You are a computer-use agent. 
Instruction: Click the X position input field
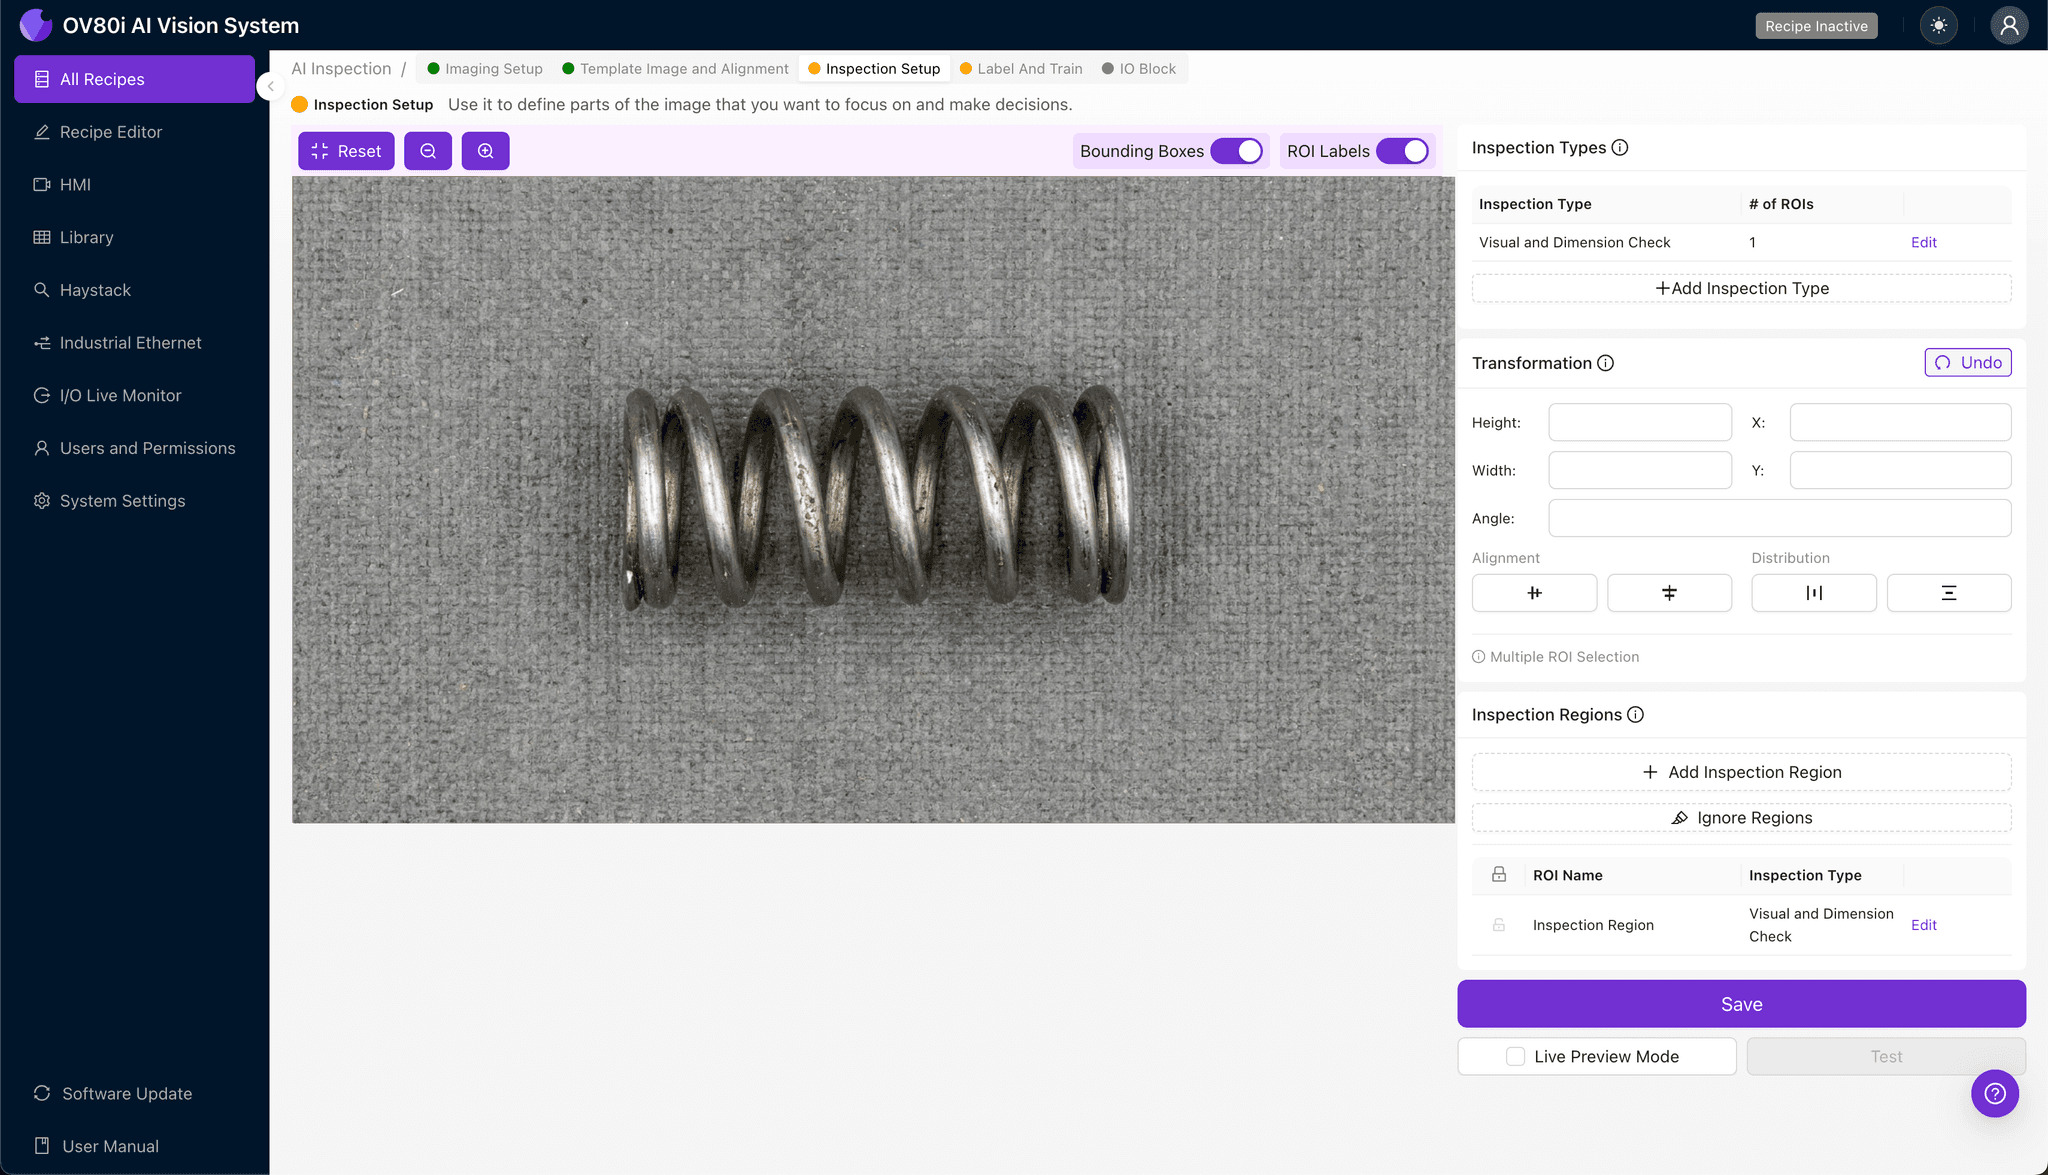coord(1900,422)
